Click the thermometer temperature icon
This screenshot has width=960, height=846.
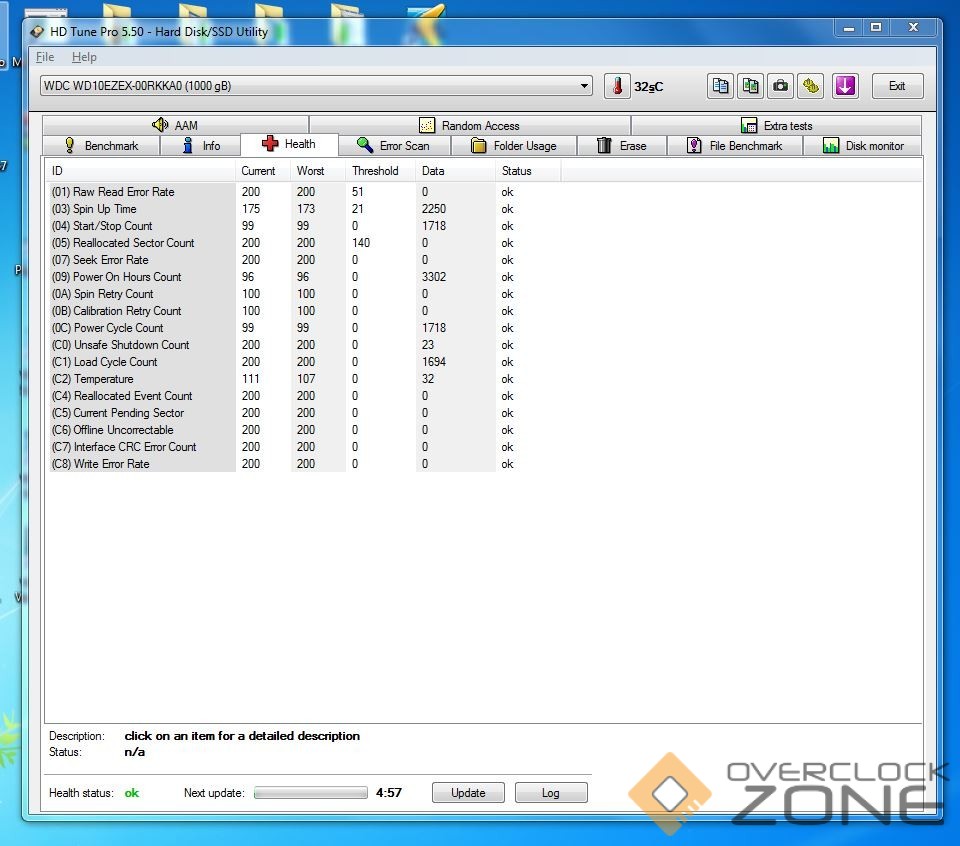pyautogui.click(x=617, y=86)
